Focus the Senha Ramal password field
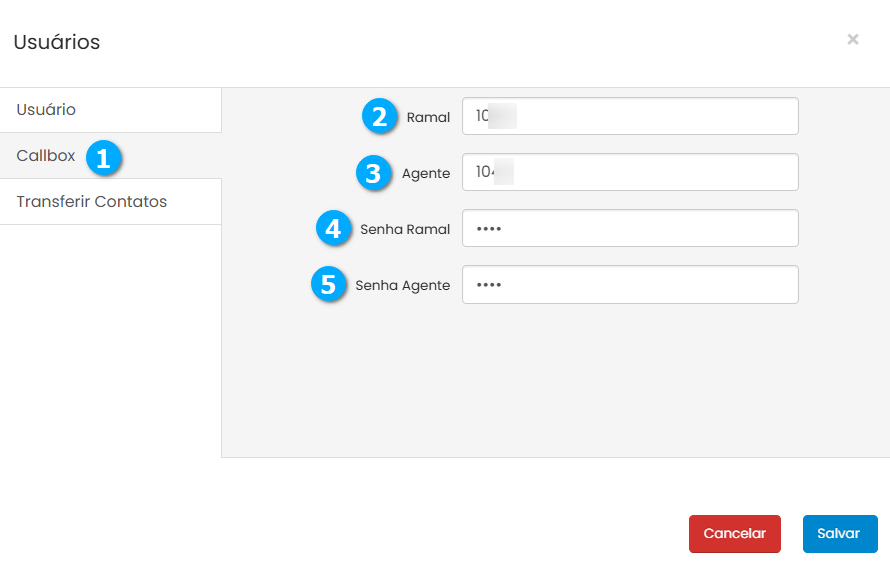Image resolution: width=890 pixels, height=566 pixels. pos(630,228)
